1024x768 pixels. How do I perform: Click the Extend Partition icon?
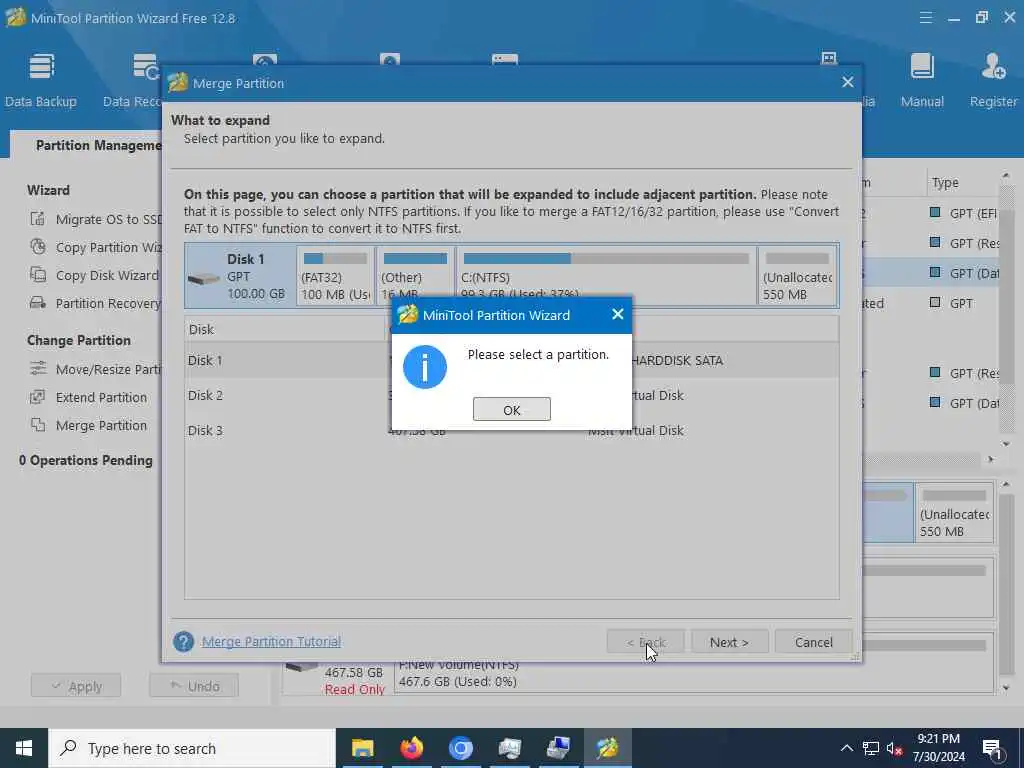38,397
